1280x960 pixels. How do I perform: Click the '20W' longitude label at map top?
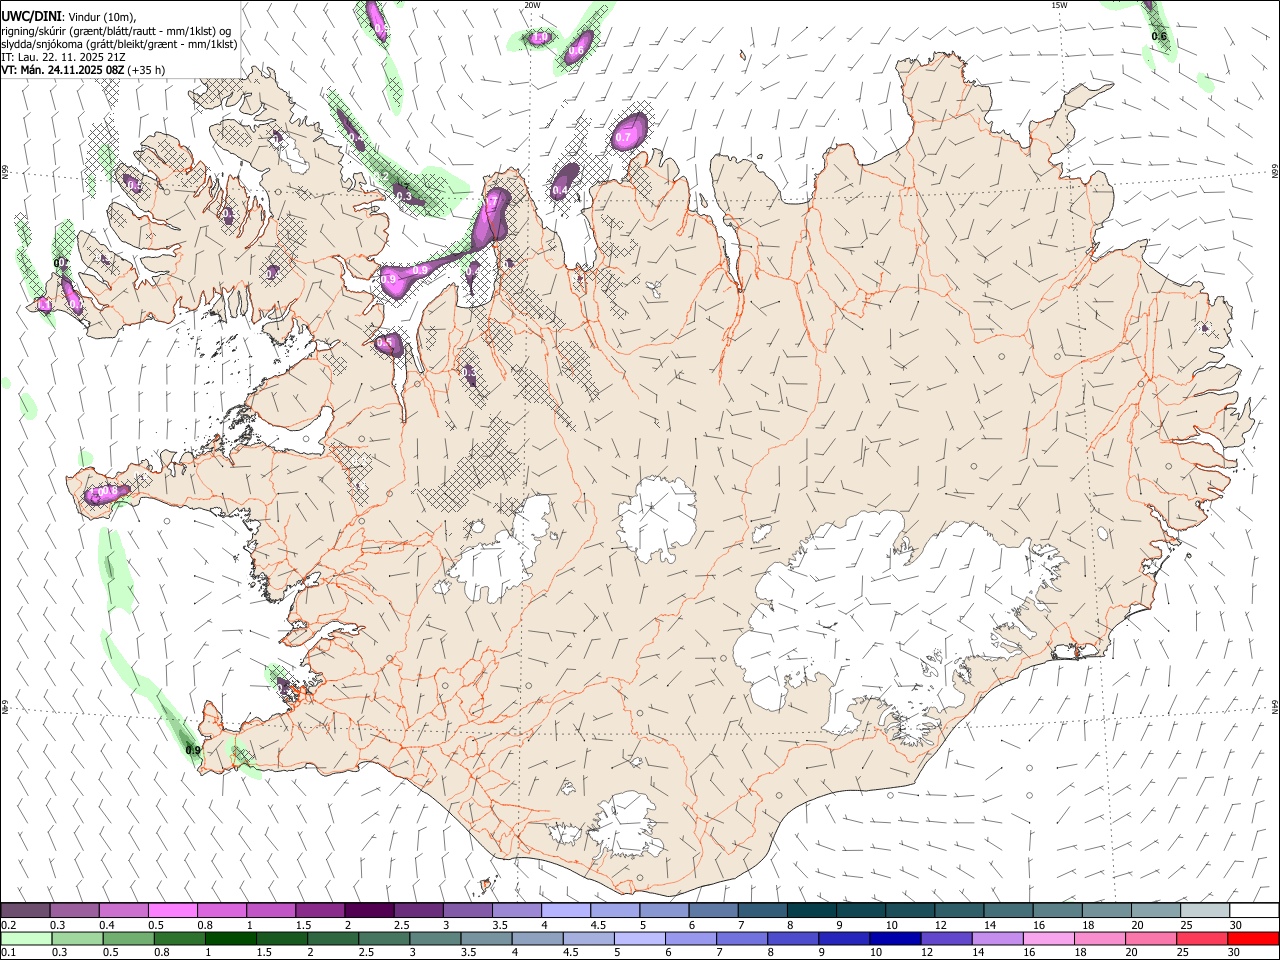pos(532,5)
